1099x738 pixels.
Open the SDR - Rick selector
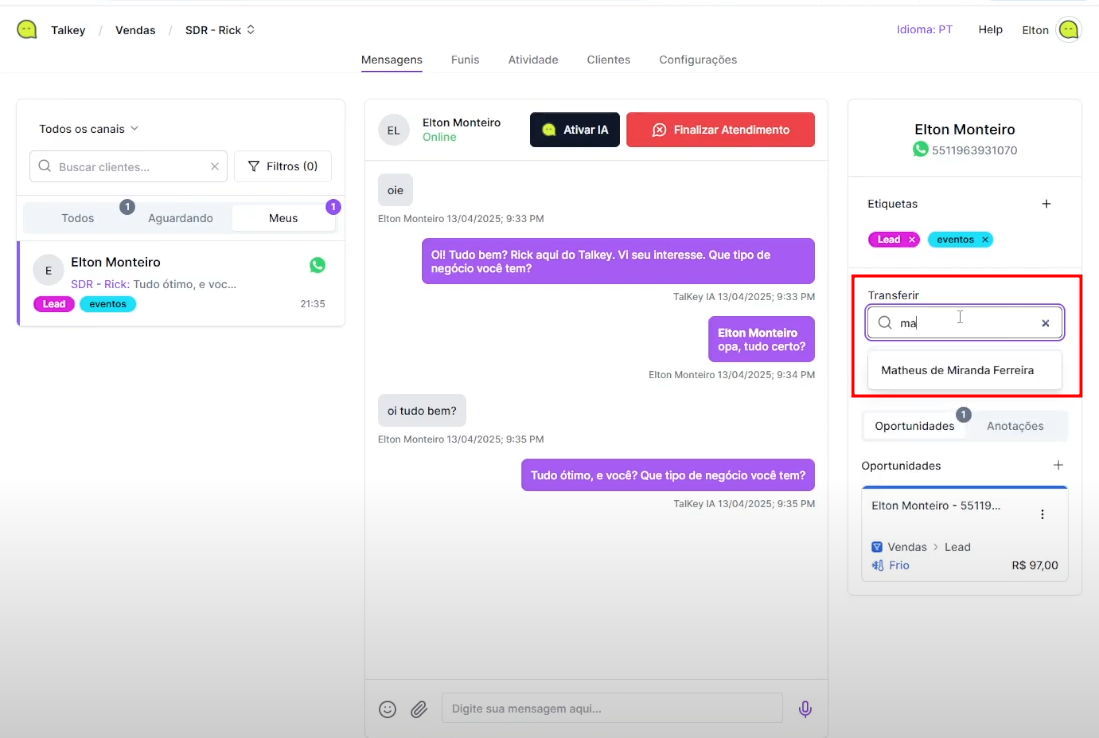click(x=220, y=30)
